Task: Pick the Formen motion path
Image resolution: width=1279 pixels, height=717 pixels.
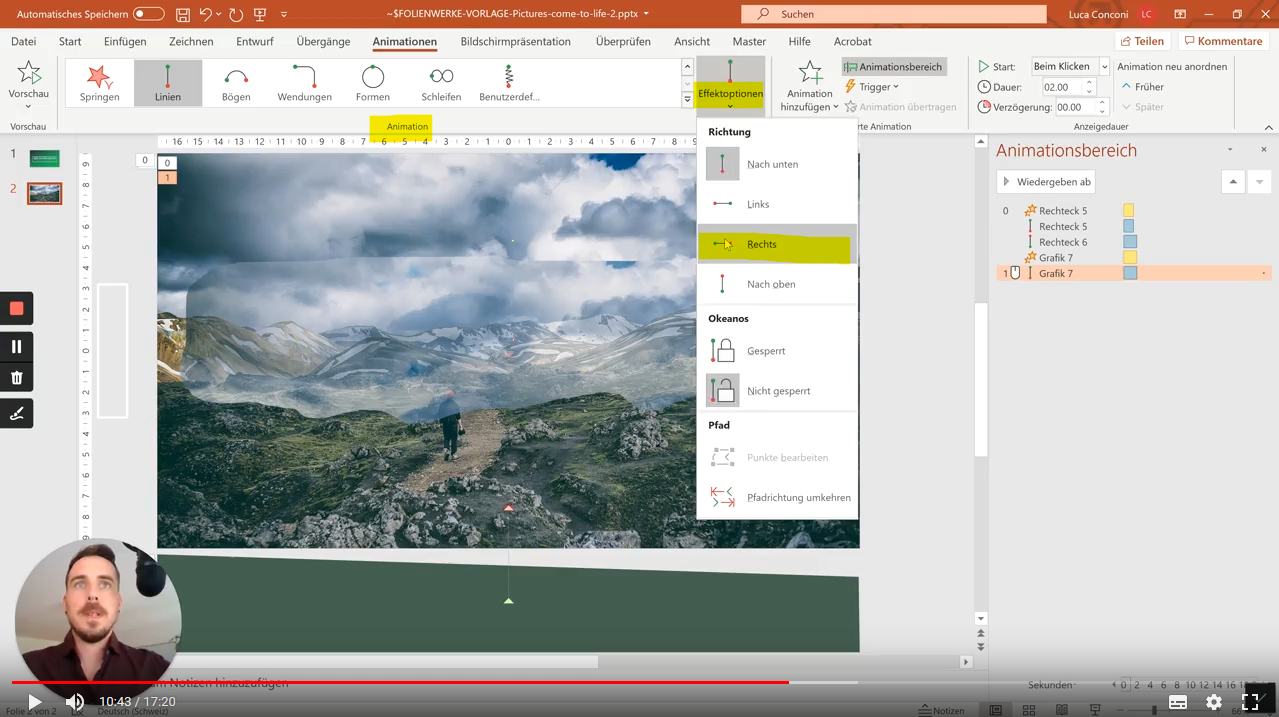Action: (x=373, y=83)
